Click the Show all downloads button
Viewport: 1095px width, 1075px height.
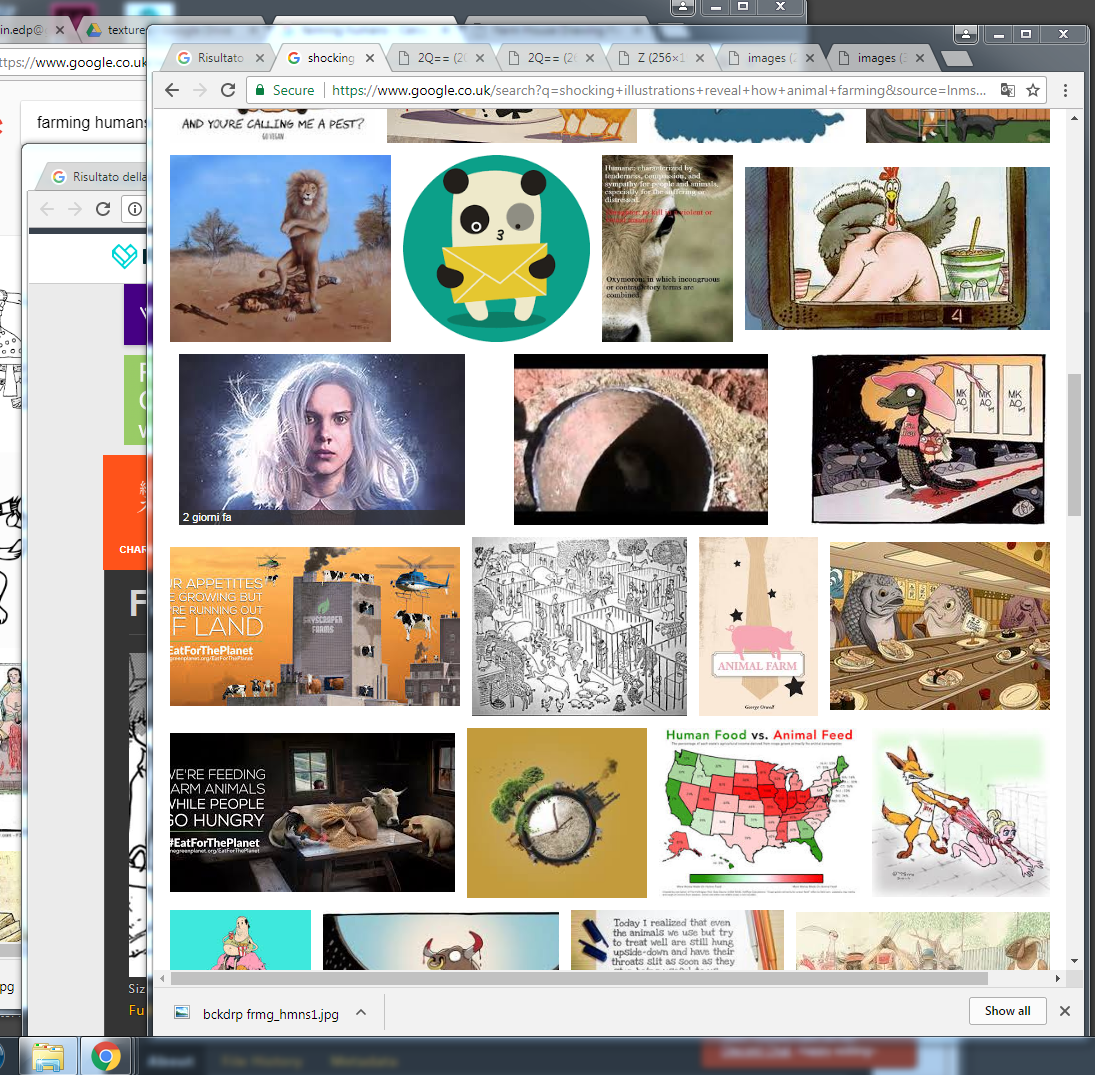(1007, 1011)
